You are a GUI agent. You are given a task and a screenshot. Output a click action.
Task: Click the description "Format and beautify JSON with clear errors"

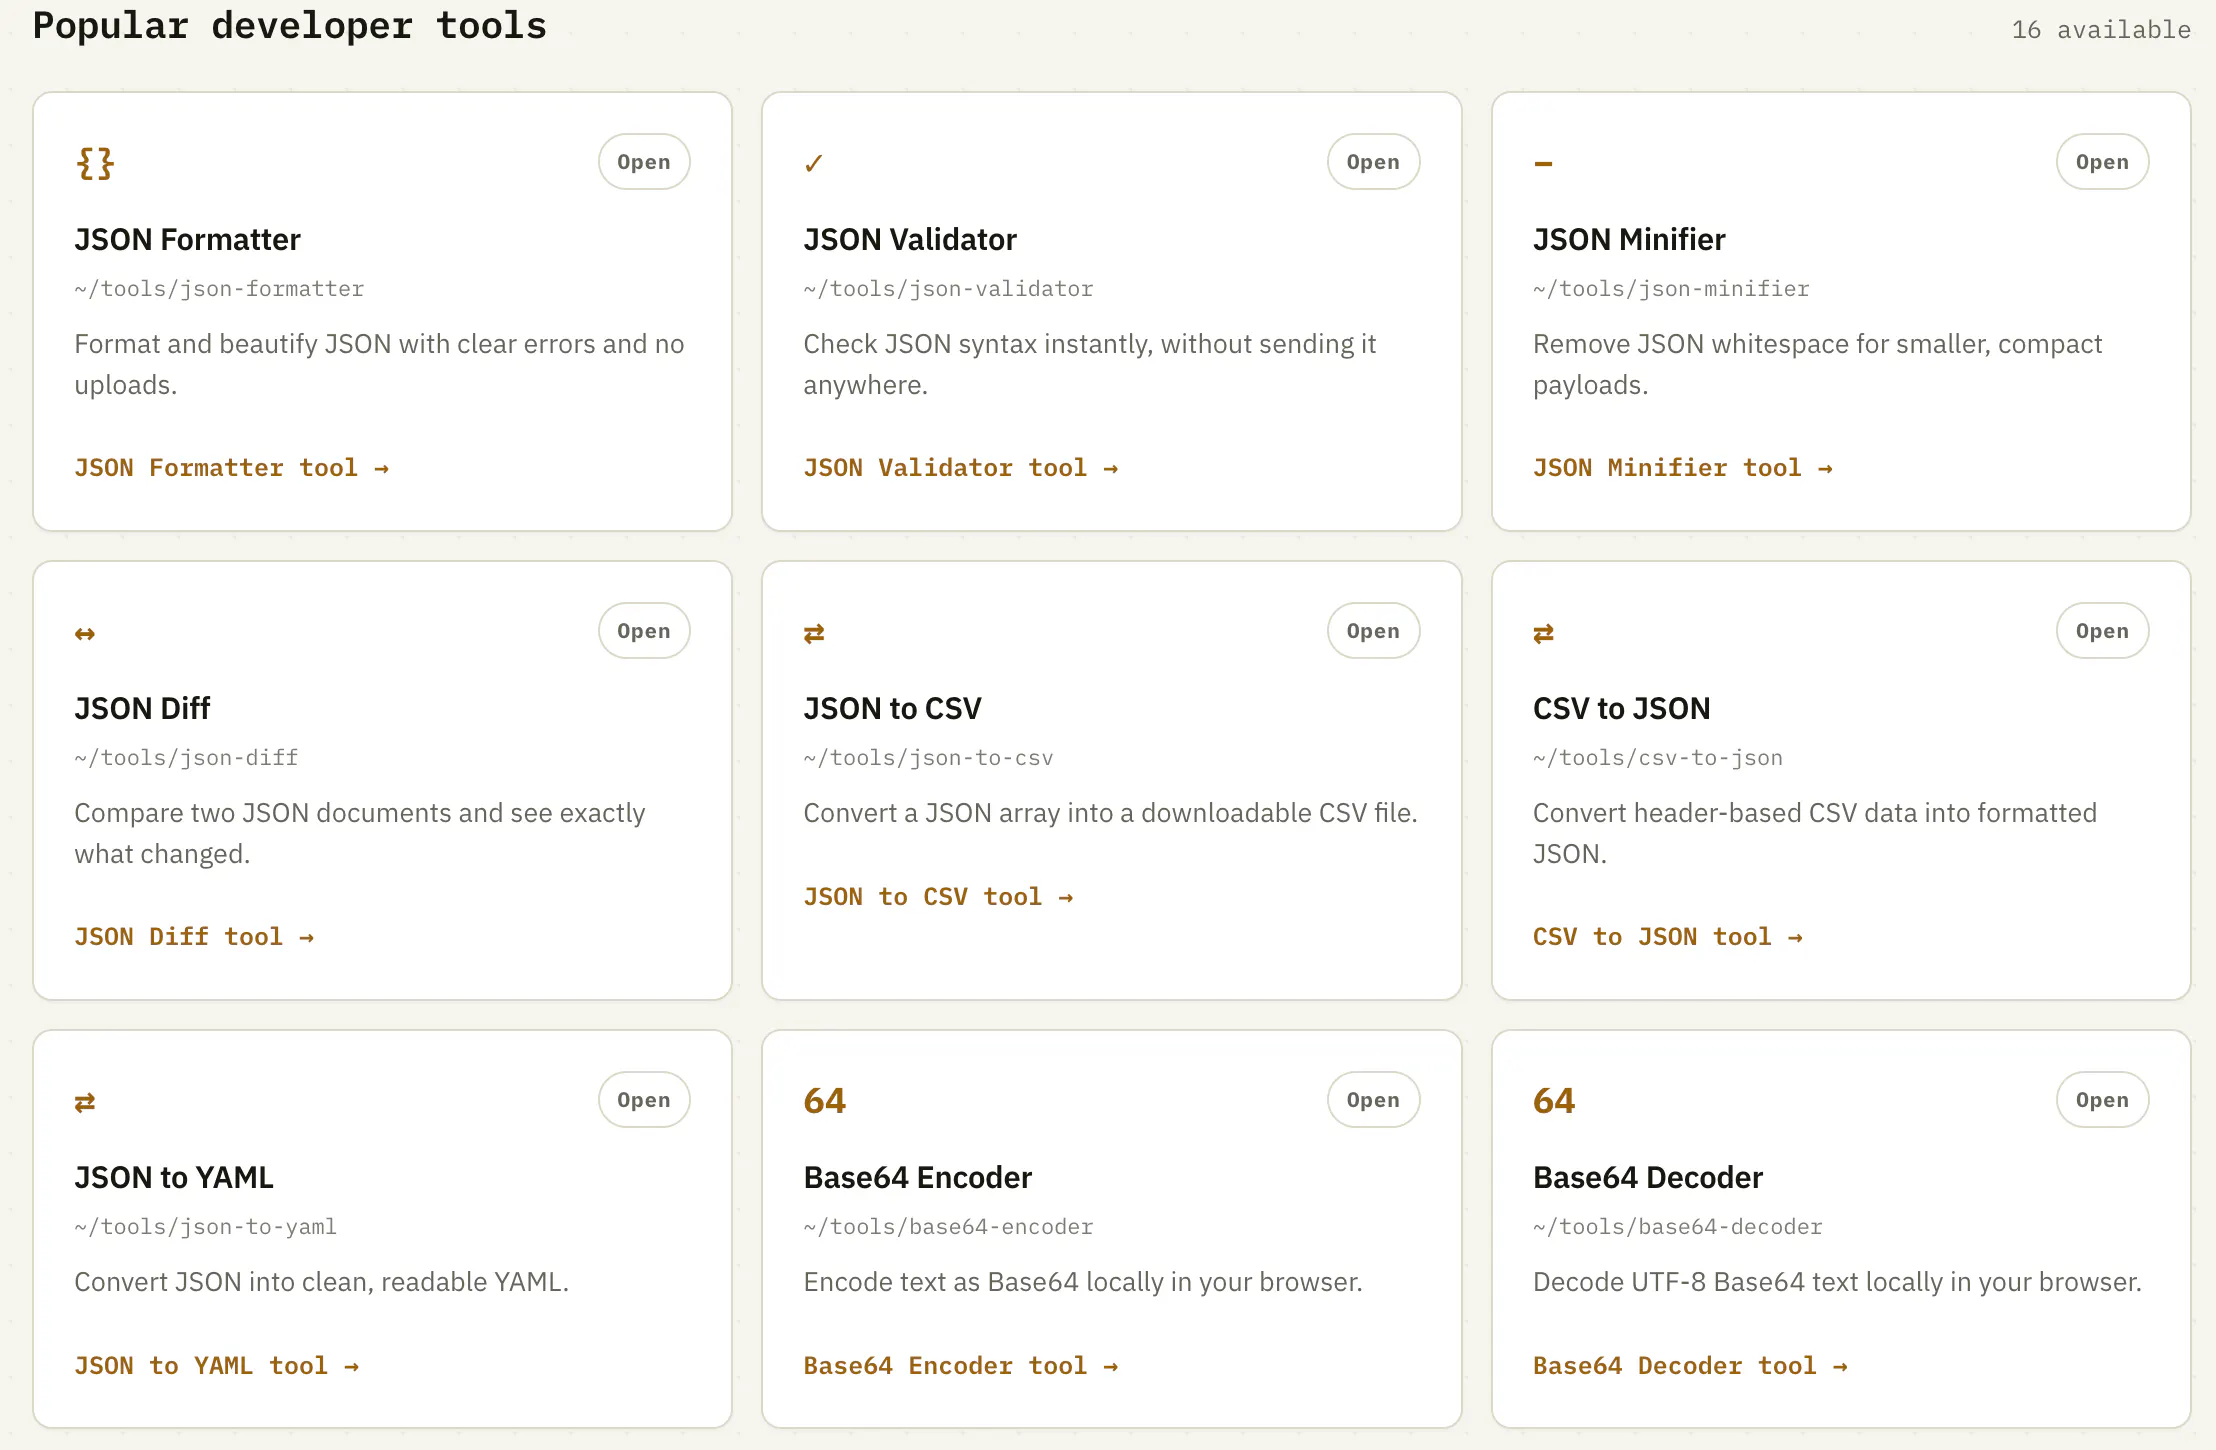click(x=379, y=364)
